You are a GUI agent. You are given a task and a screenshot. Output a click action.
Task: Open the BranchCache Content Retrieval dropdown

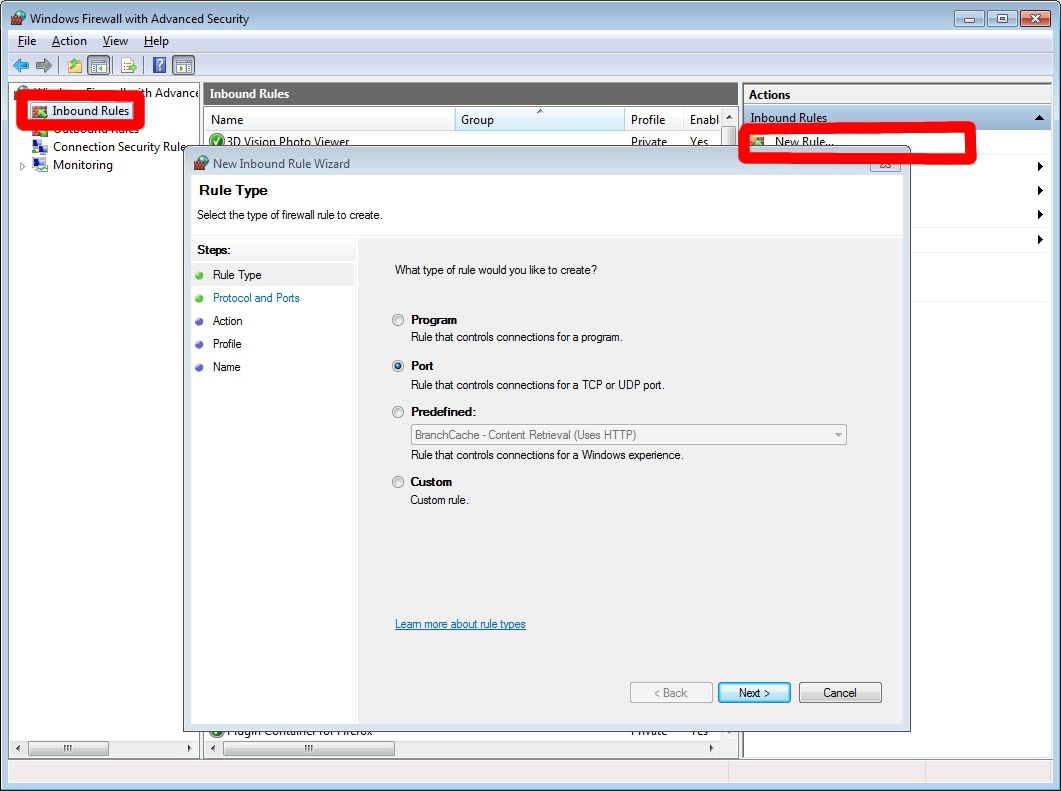629,434
